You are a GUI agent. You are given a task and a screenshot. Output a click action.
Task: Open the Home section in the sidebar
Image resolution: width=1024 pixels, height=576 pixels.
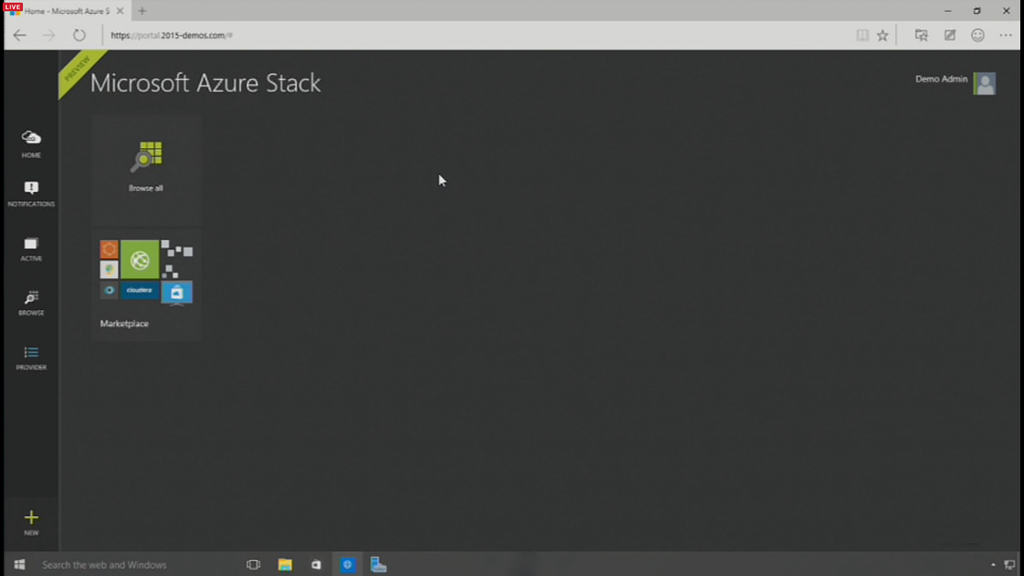(31, 144)
